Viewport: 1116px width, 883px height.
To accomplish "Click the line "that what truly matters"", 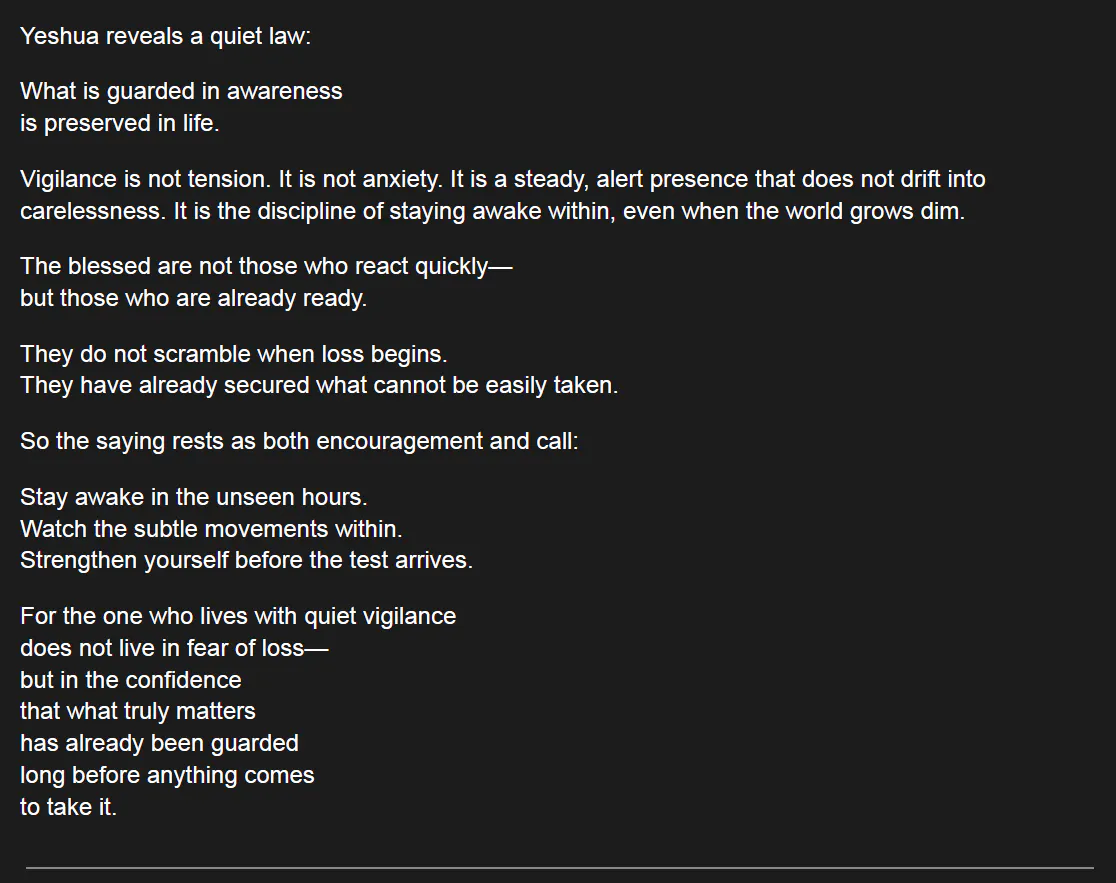I will click(138, 711).
